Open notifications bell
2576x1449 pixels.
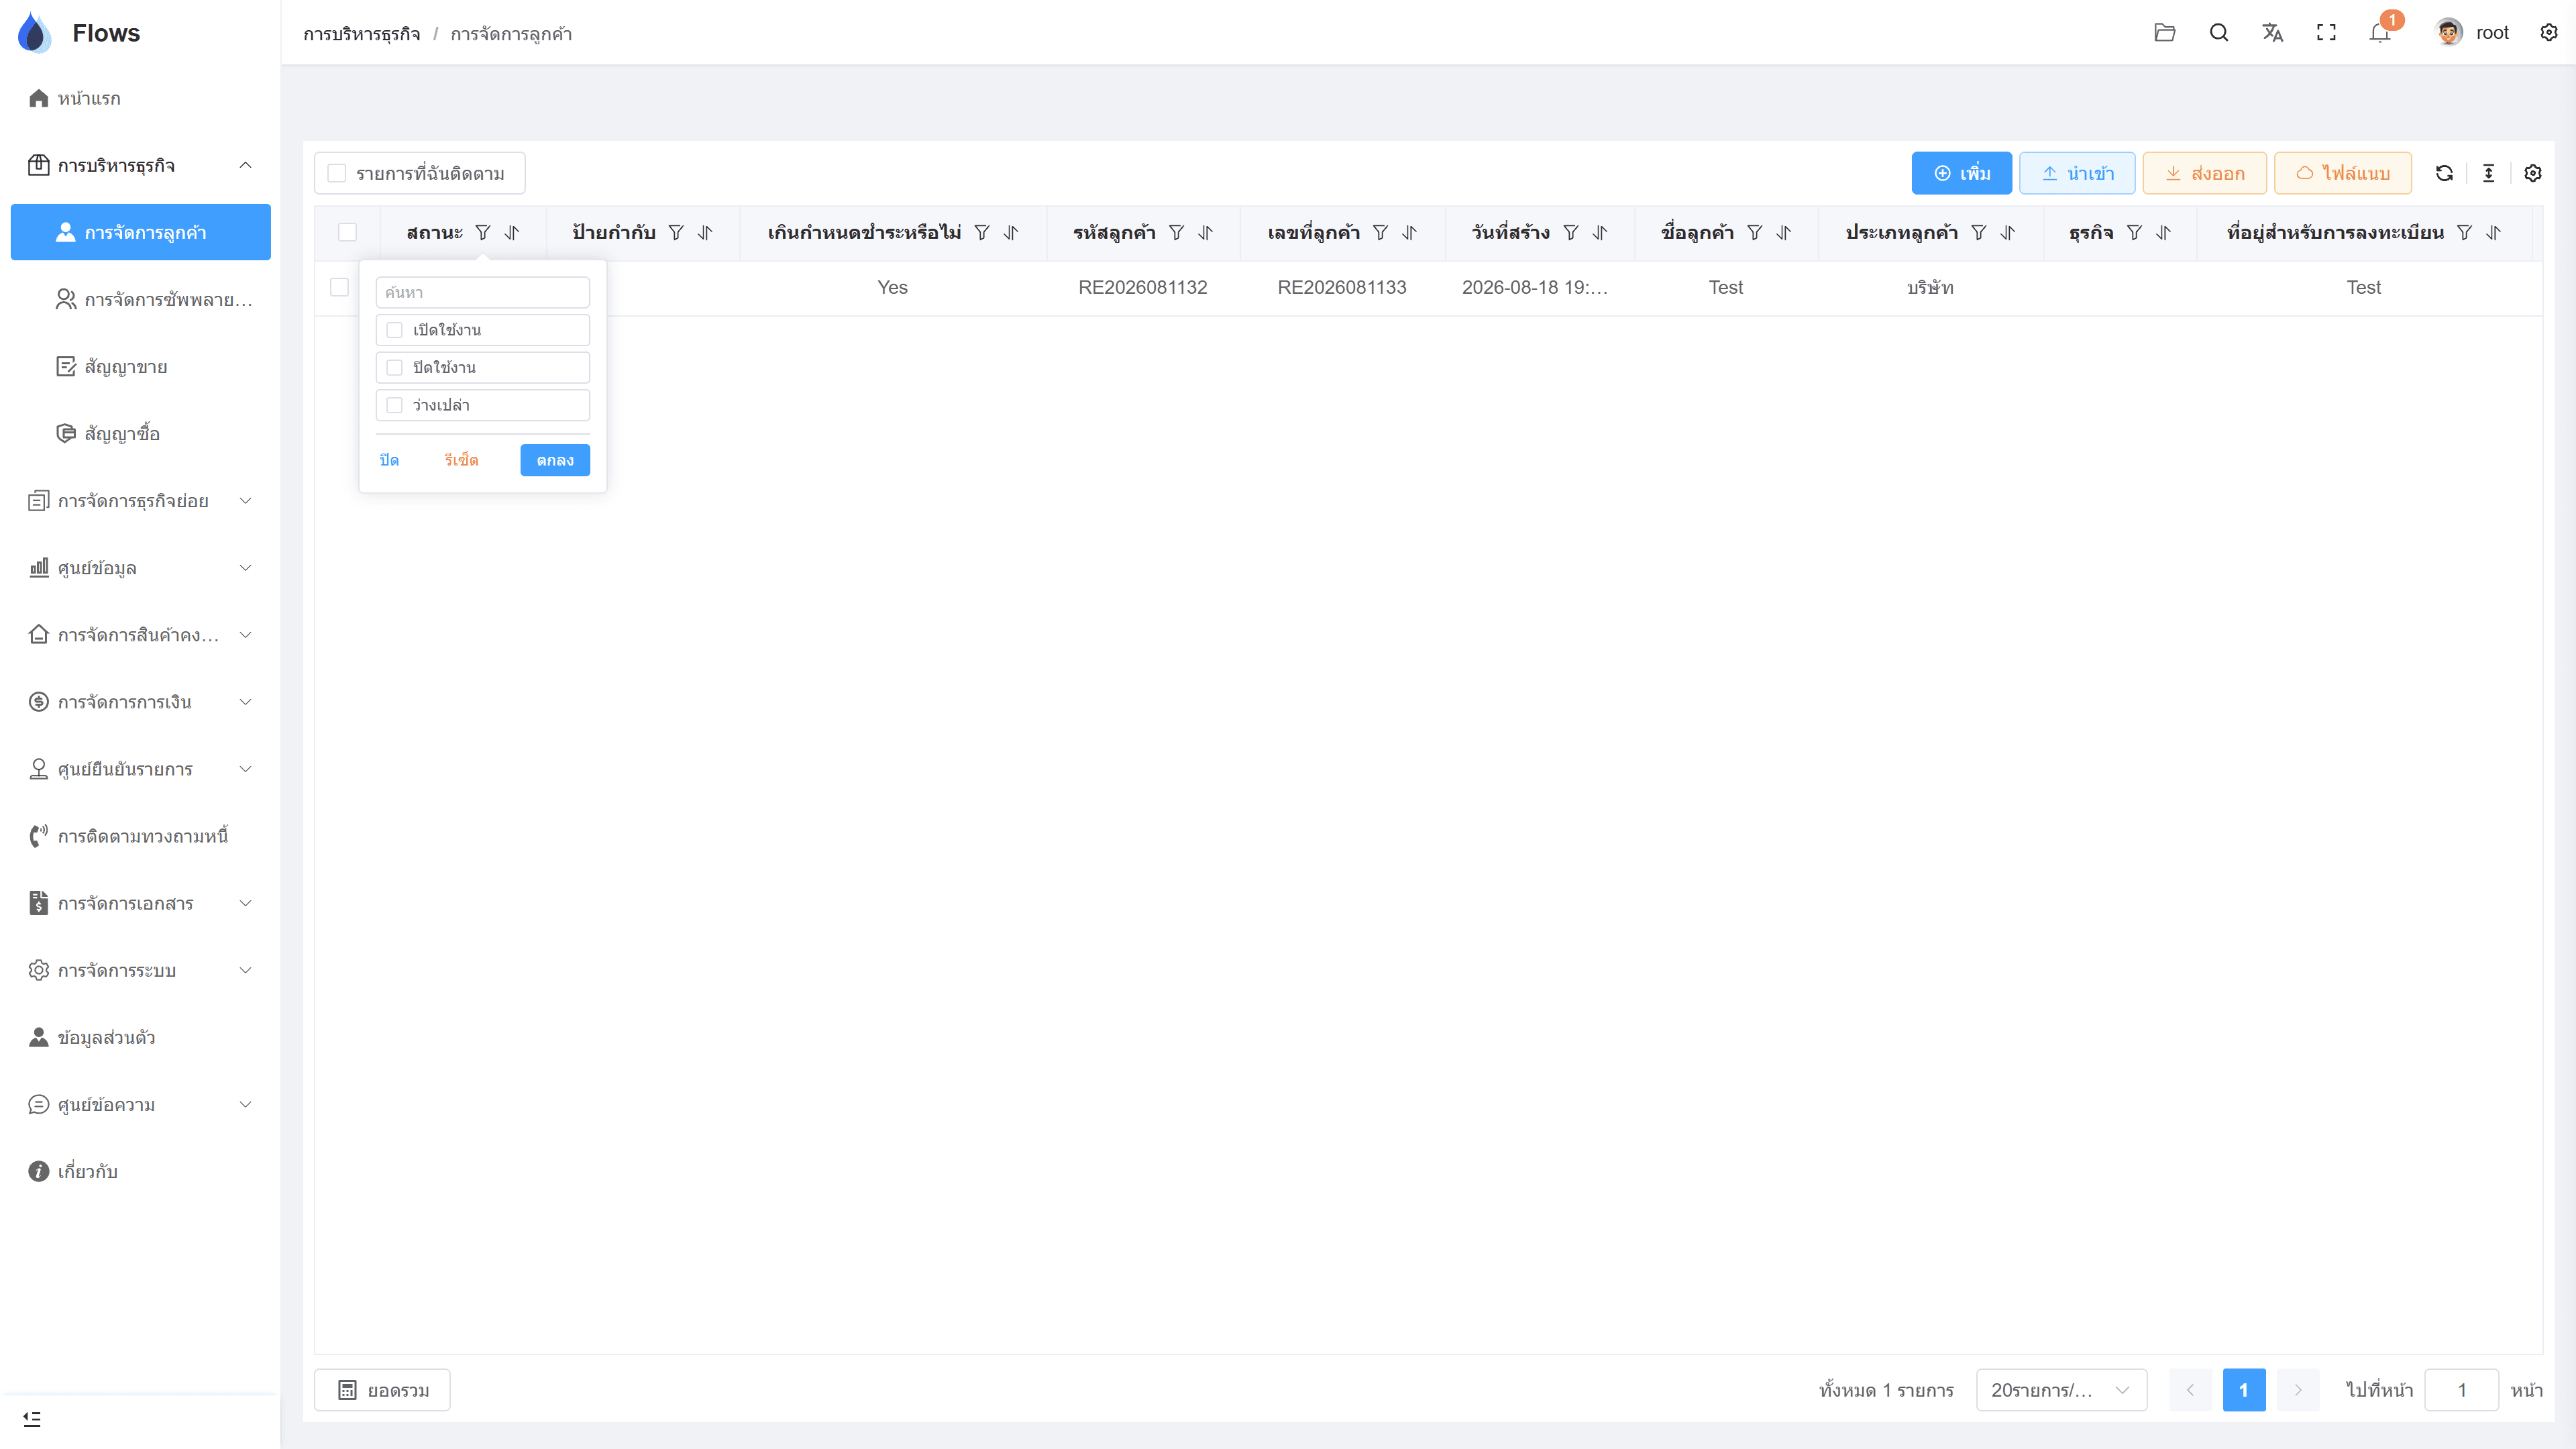click(2380, 33)
